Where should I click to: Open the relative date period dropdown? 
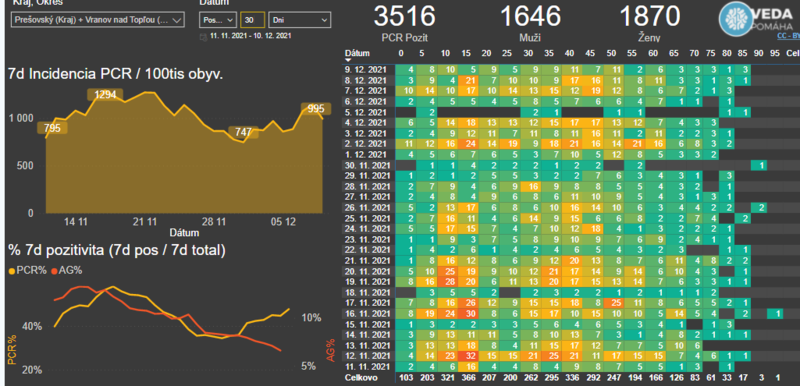tap(218, 20)
